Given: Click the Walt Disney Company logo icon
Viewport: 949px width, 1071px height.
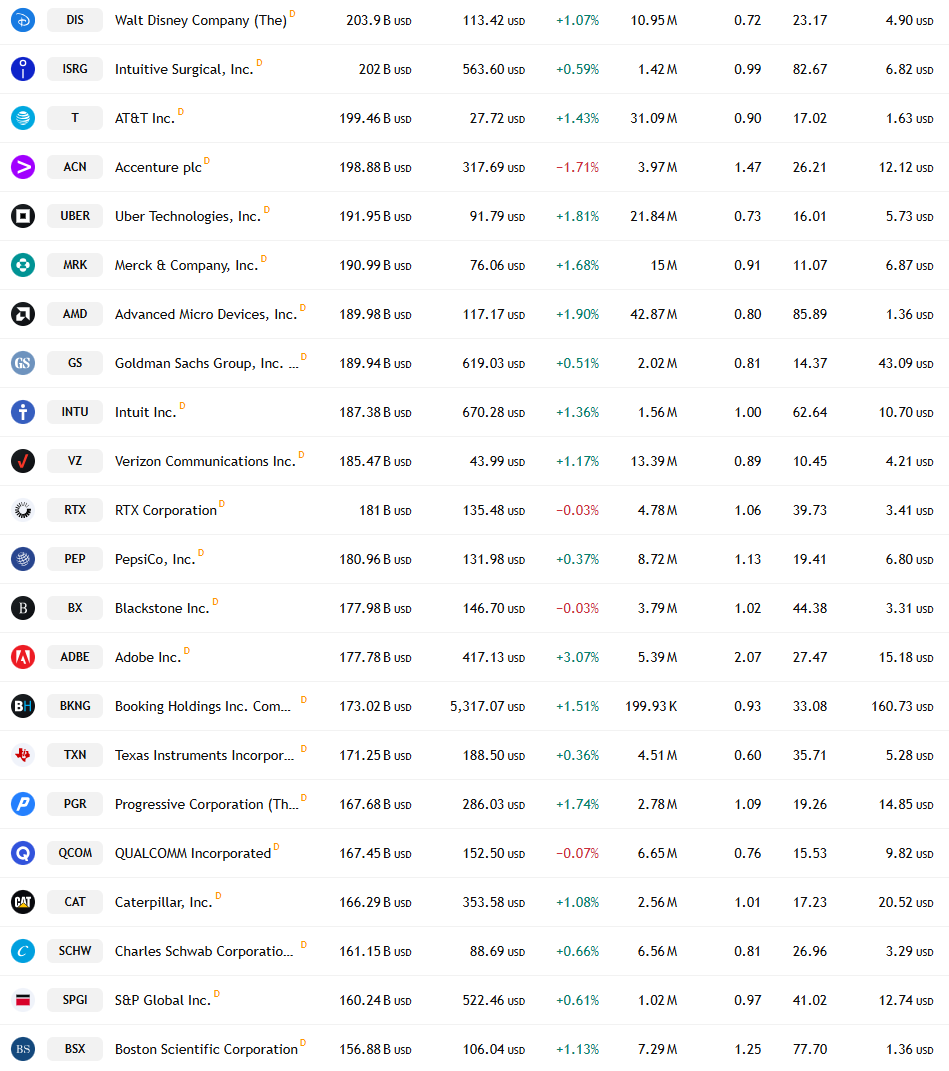Looking at the screenshot, I should 23,20.
